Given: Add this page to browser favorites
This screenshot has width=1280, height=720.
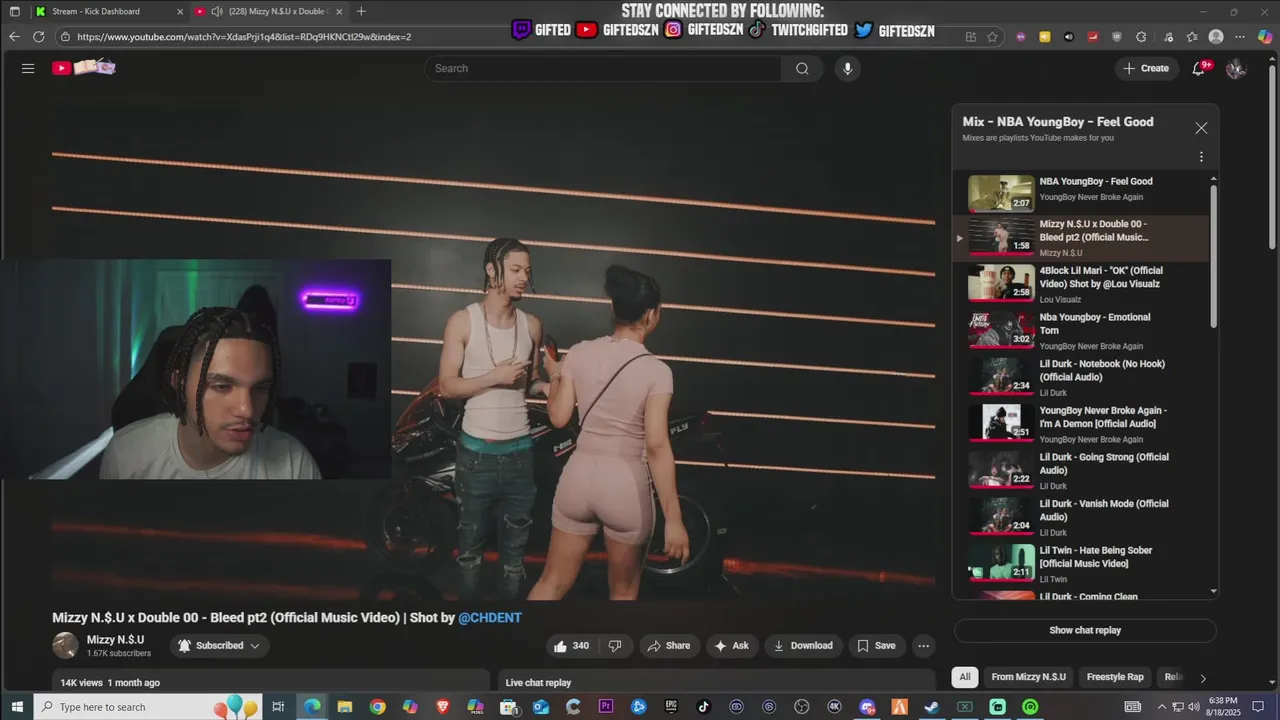Looking at the screenshot, I should click(x=992, y=36).
